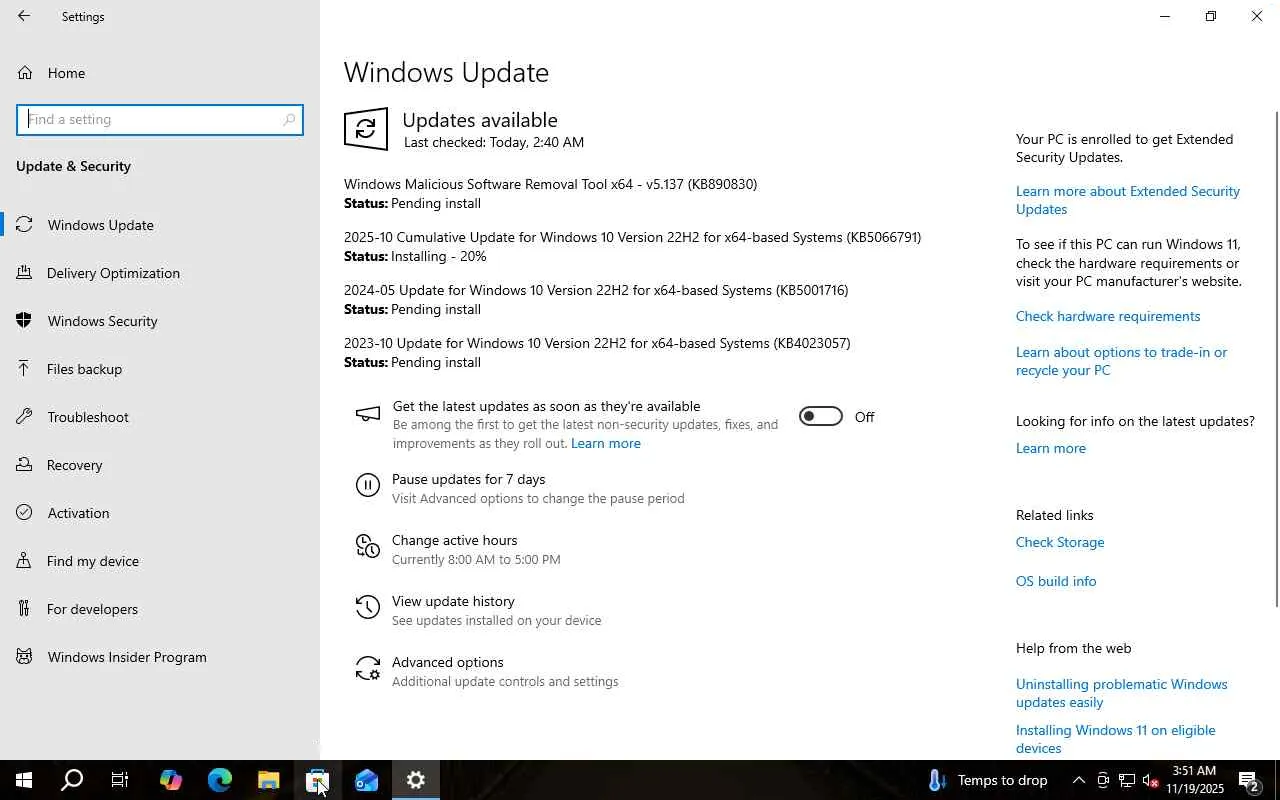Launch Microsoft Edge from the taskbar
Screen dimensions: 1280x800
(x=219, y=780)
